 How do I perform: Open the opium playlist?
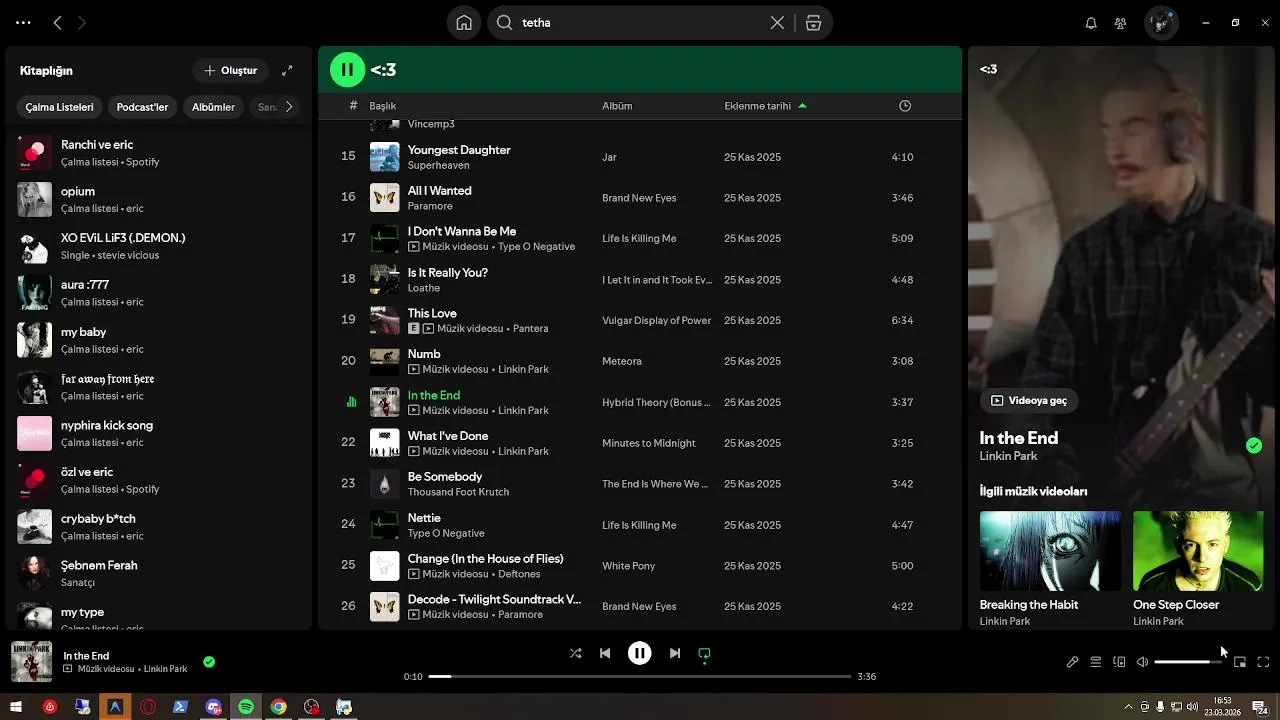(160, 199)
